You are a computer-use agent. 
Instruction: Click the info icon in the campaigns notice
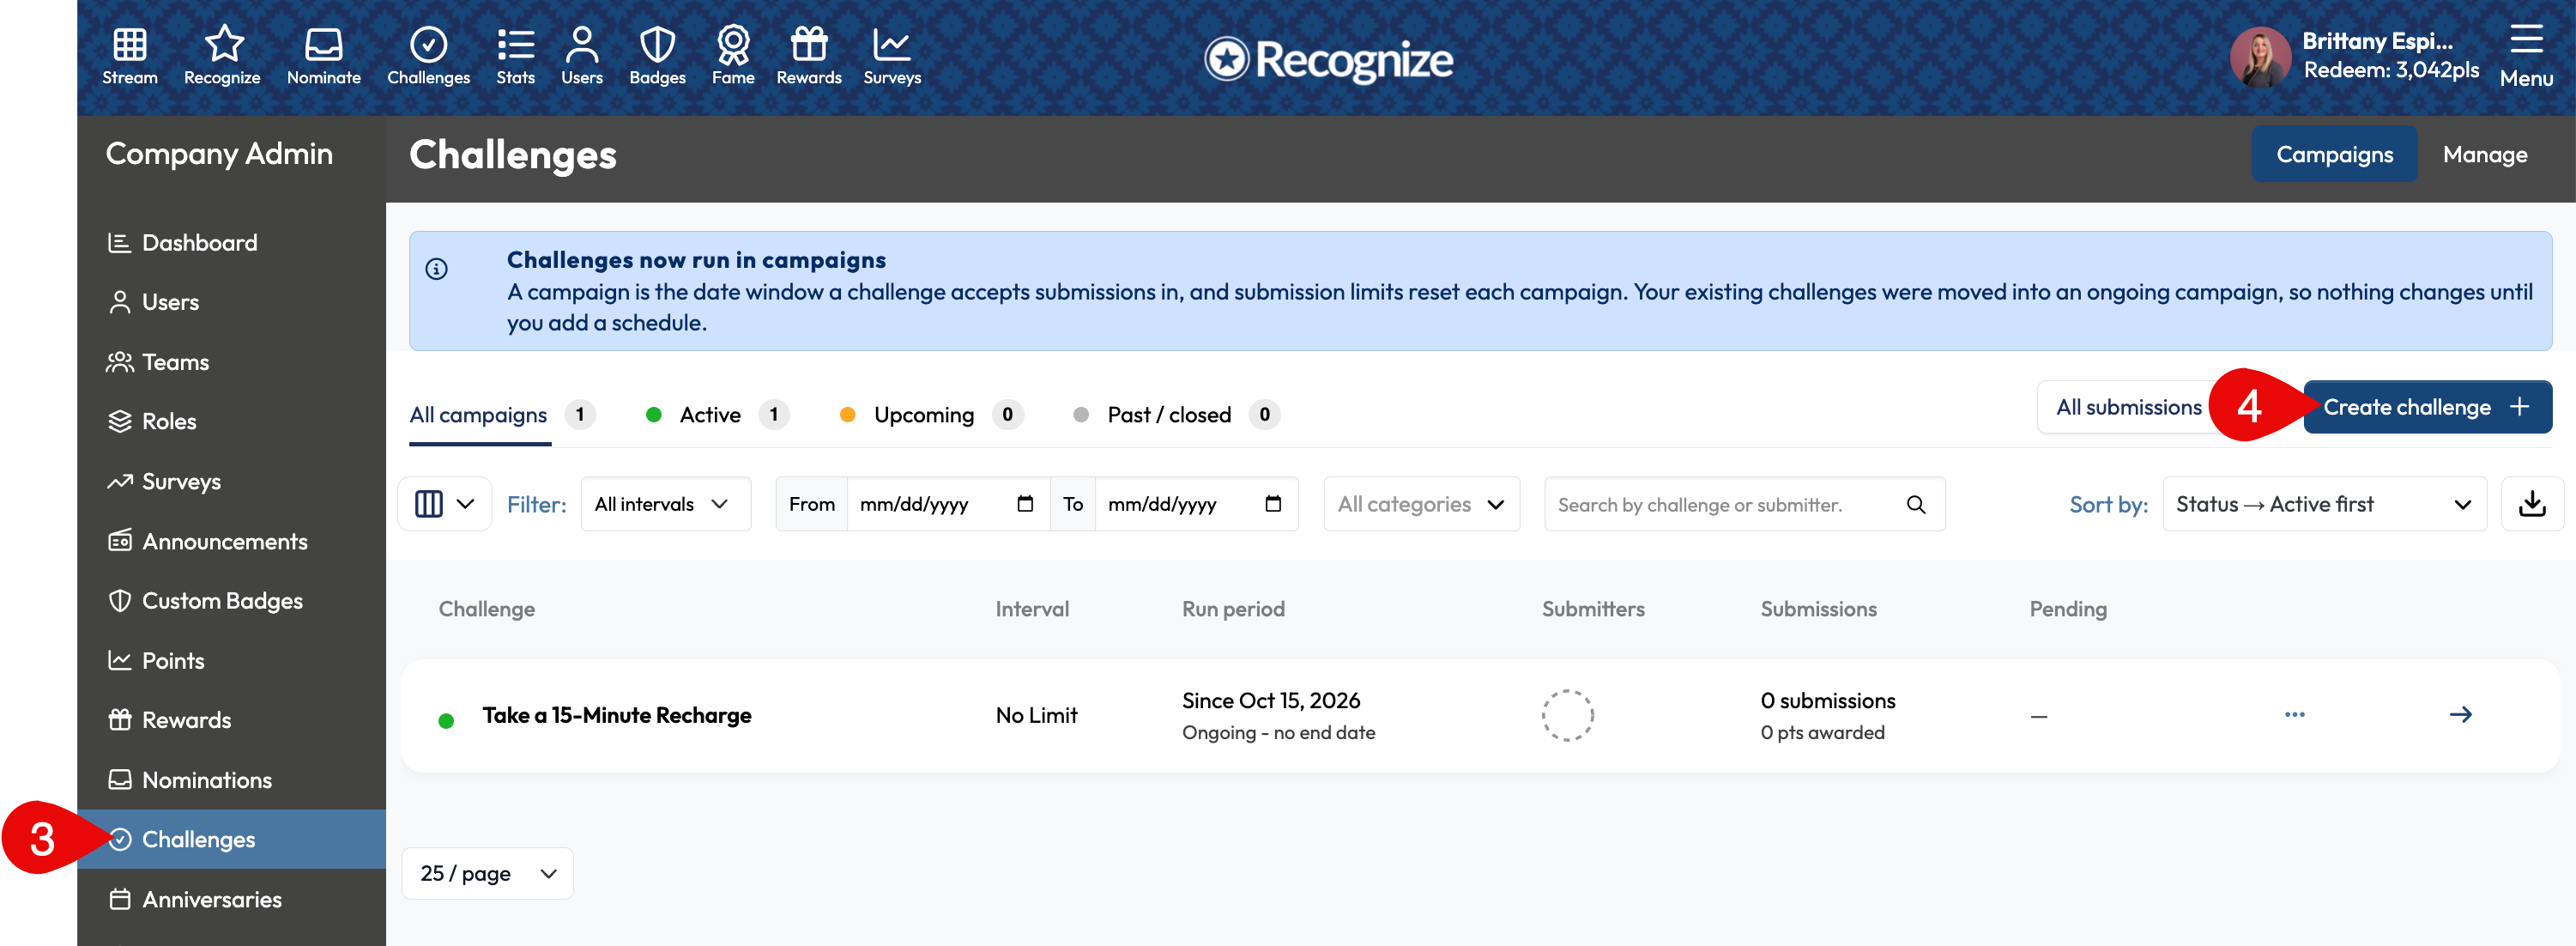436,269
